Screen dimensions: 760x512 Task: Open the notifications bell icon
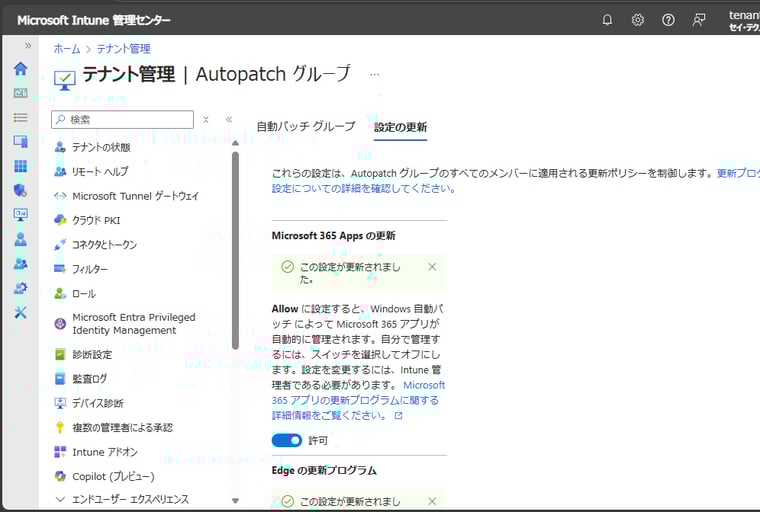pos(607,20)
